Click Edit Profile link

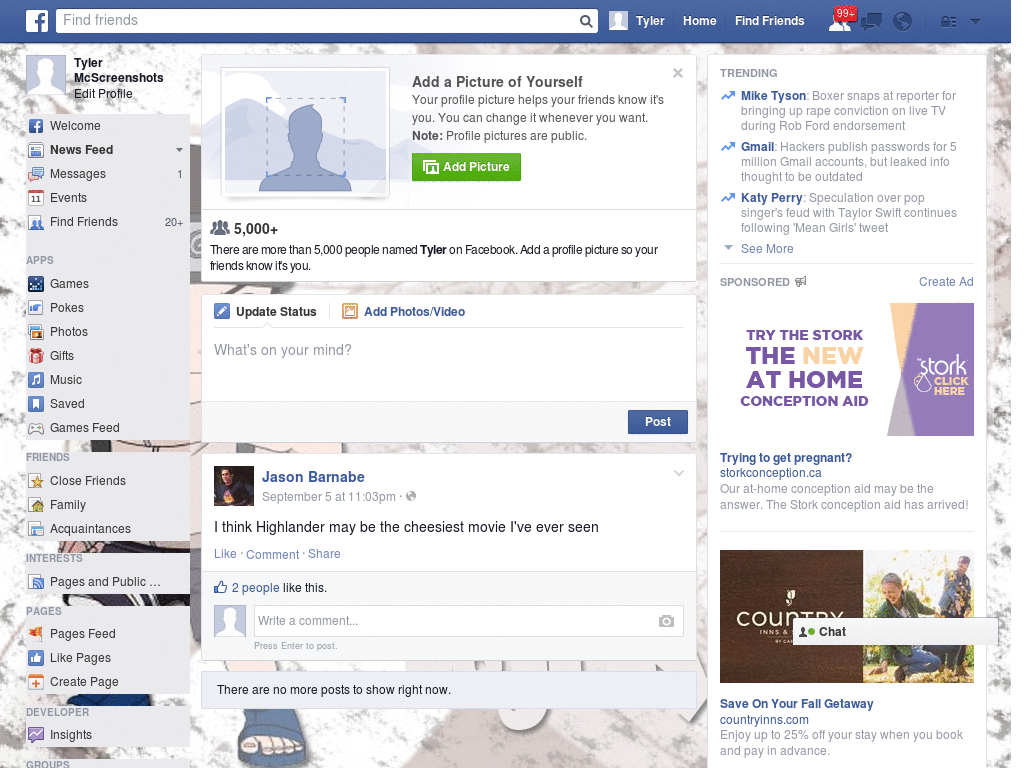103,94
